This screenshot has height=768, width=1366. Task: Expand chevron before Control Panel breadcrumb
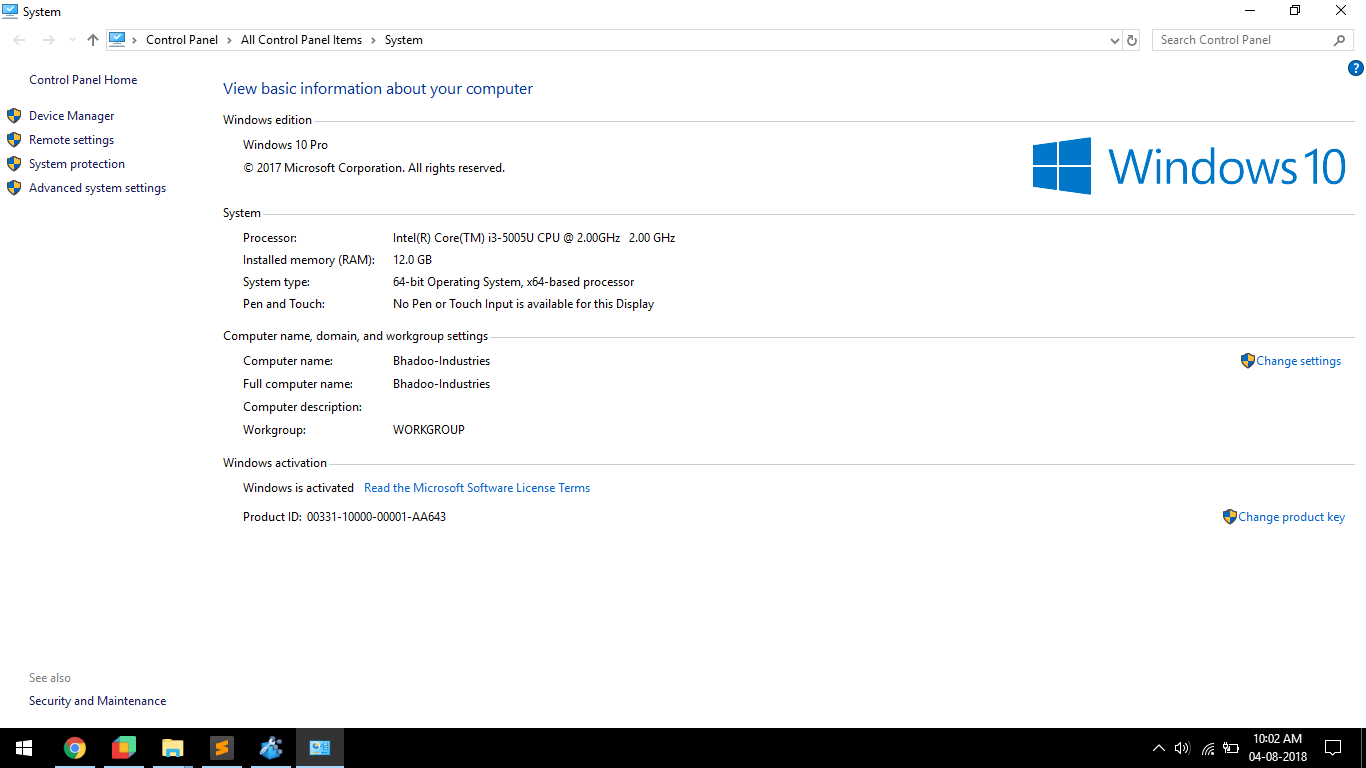pyautogui.click(x=135, y=40)
